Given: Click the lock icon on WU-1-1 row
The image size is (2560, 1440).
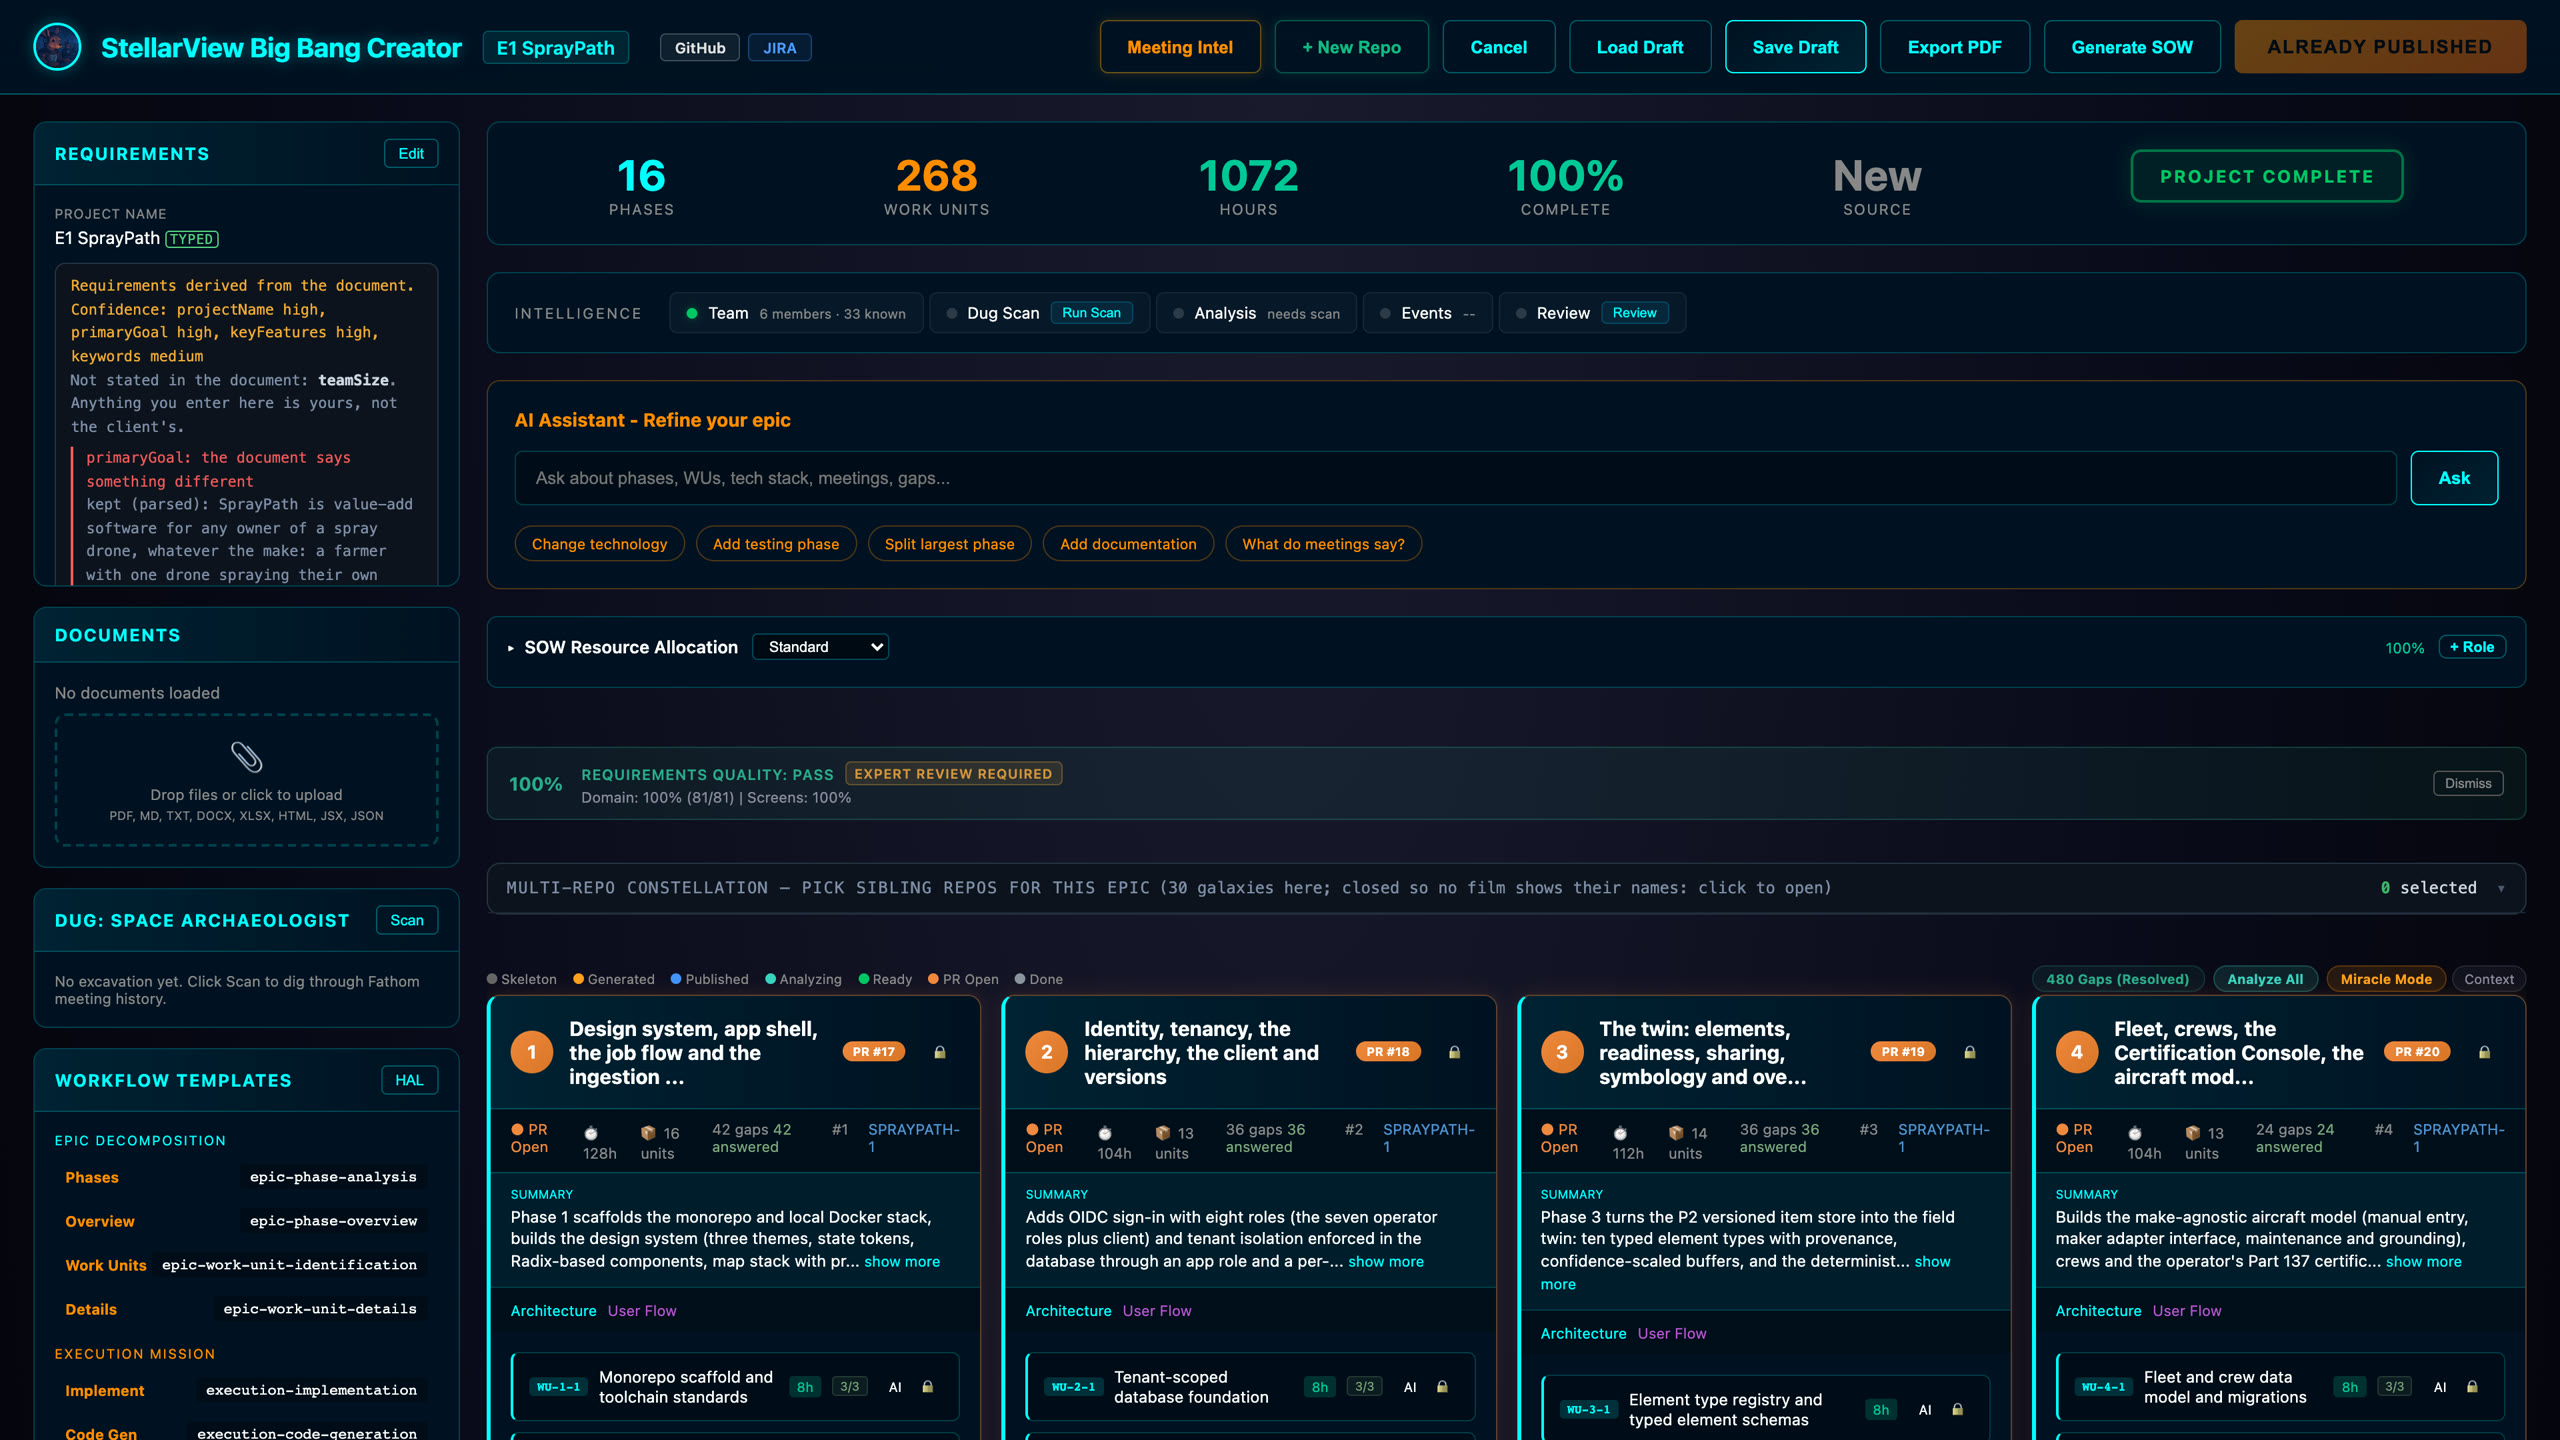Looking at the screenshot, I should pos(928,1387).
